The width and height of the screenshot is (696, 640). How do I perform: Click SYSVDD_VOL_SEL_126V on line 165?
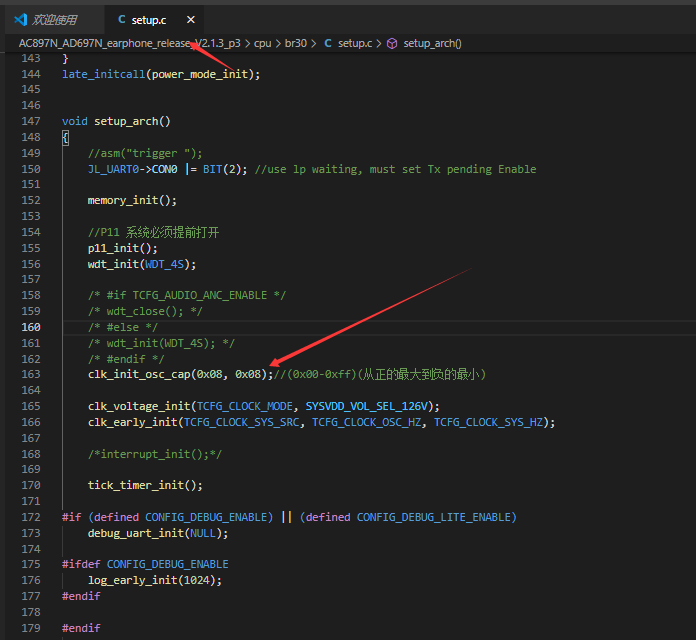pyautogui.click(x=366, y=406)
